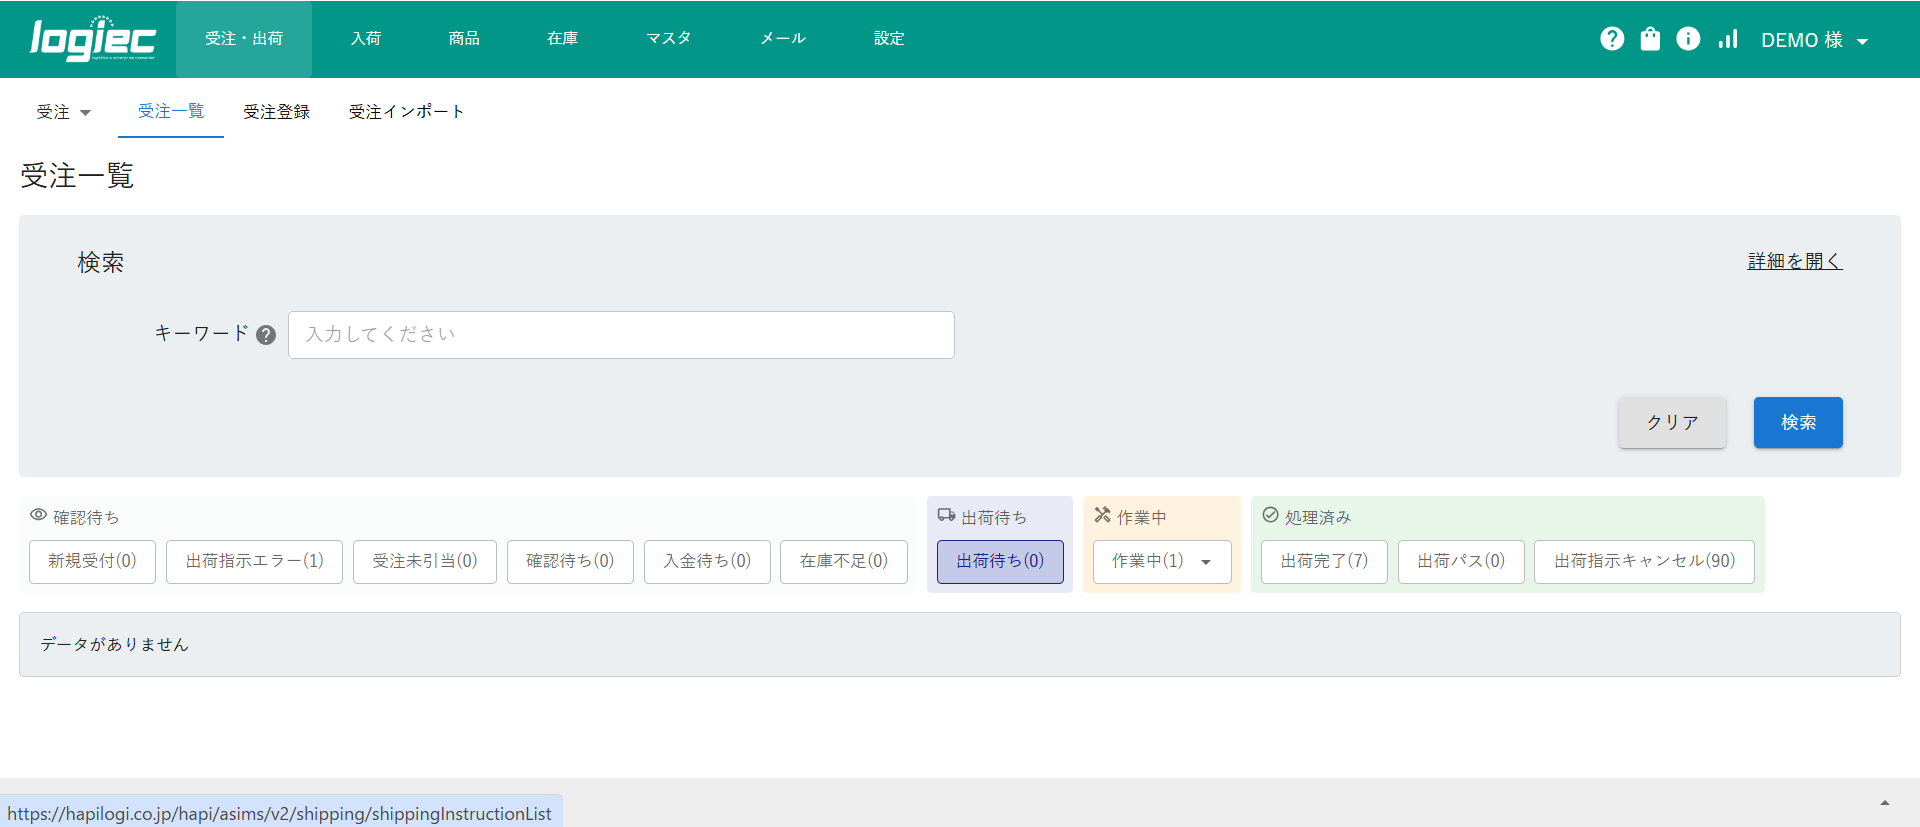This screenshot has height=827, width=1920.
Task: Select the 出荷指示キャンセル(90) filter
Action: [x=1644, y=561]
